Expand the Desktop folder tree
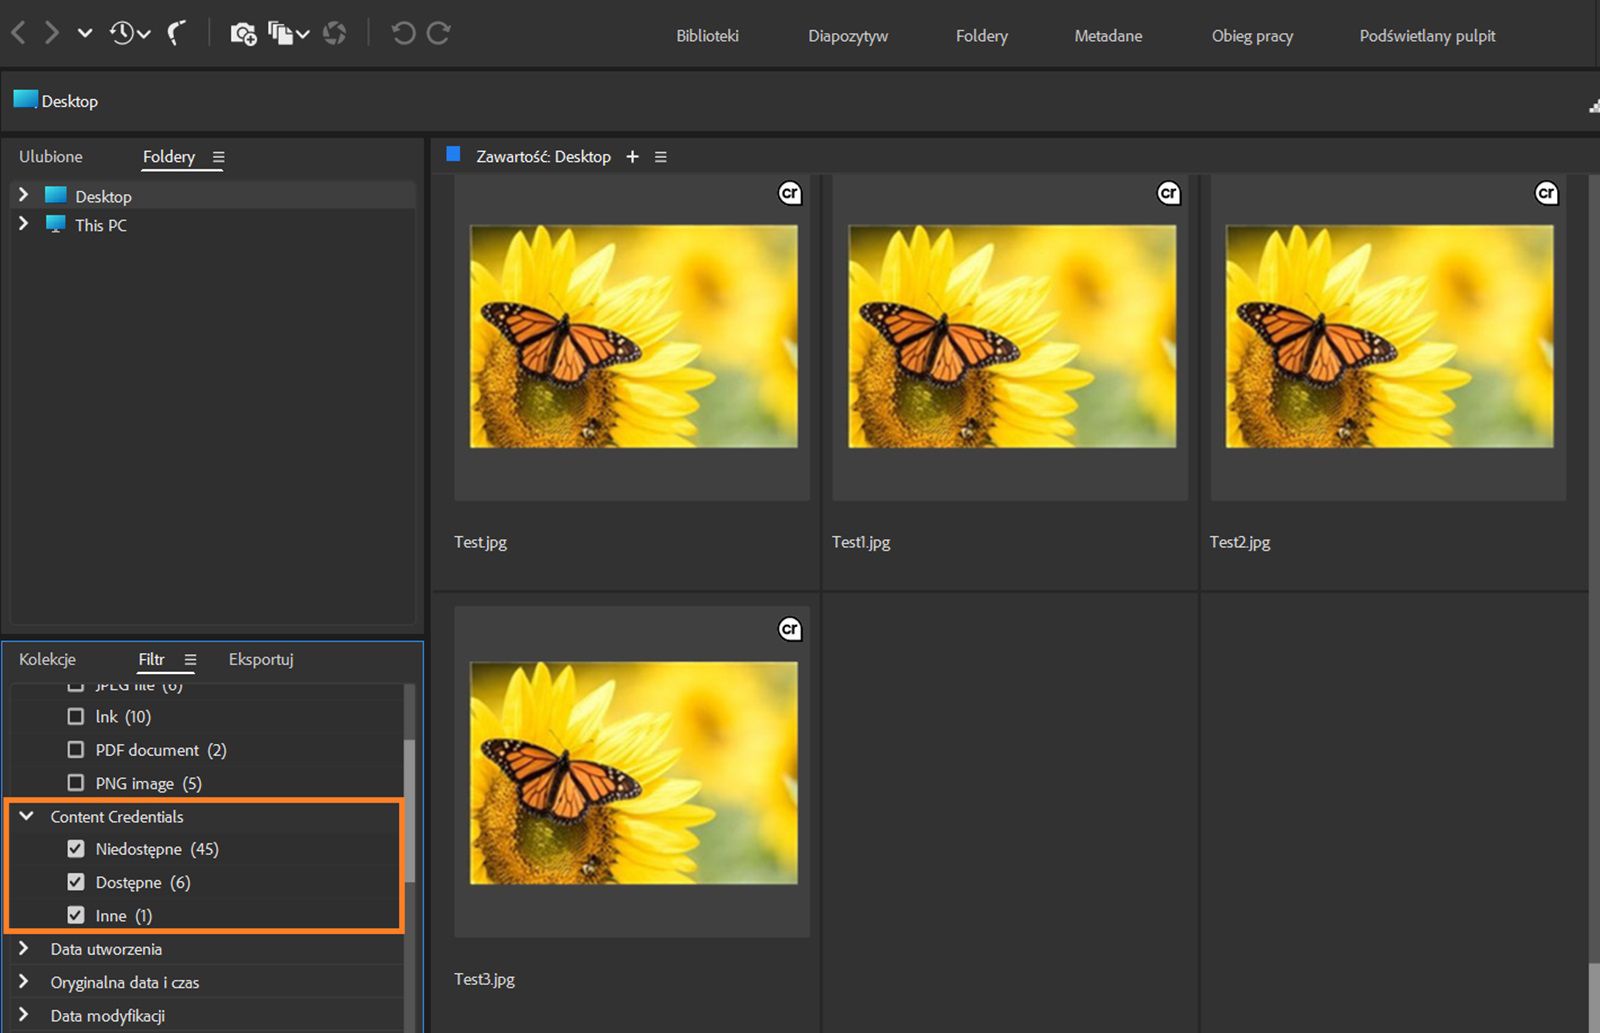Image resolution: width=1600 pixels, height=1033 pixels. pos(24,195)
